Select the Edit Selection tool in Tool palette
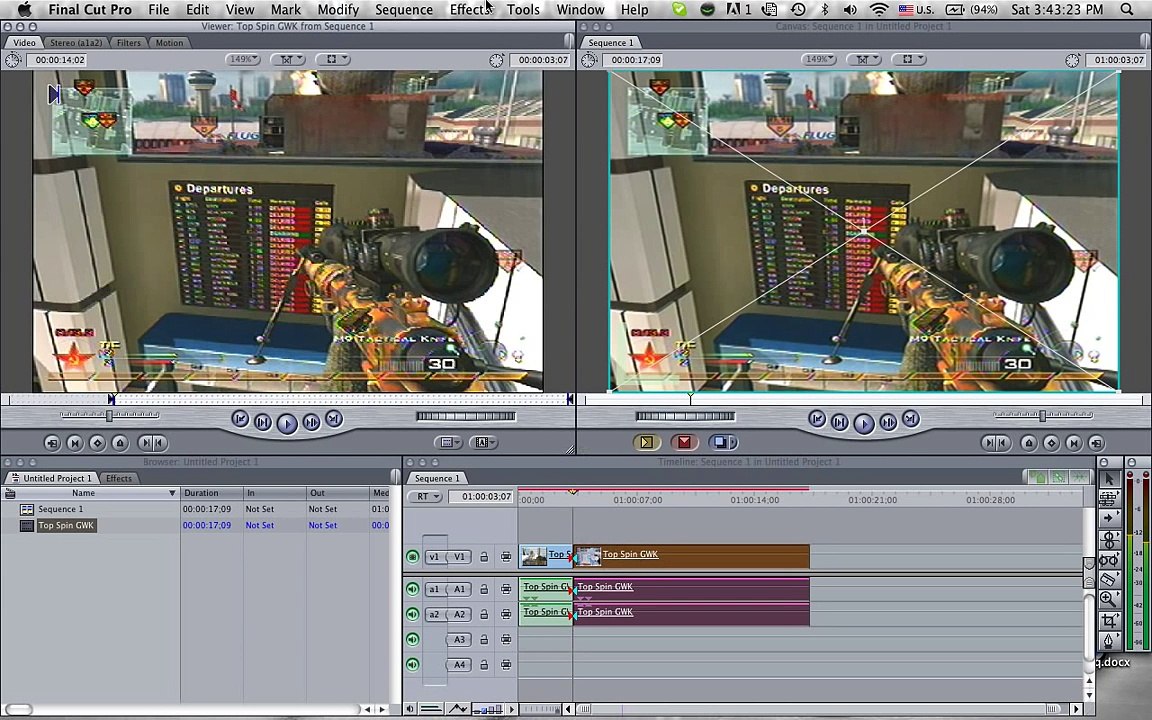Viewport: 1152px width, 720px height. pos(1109,498)
